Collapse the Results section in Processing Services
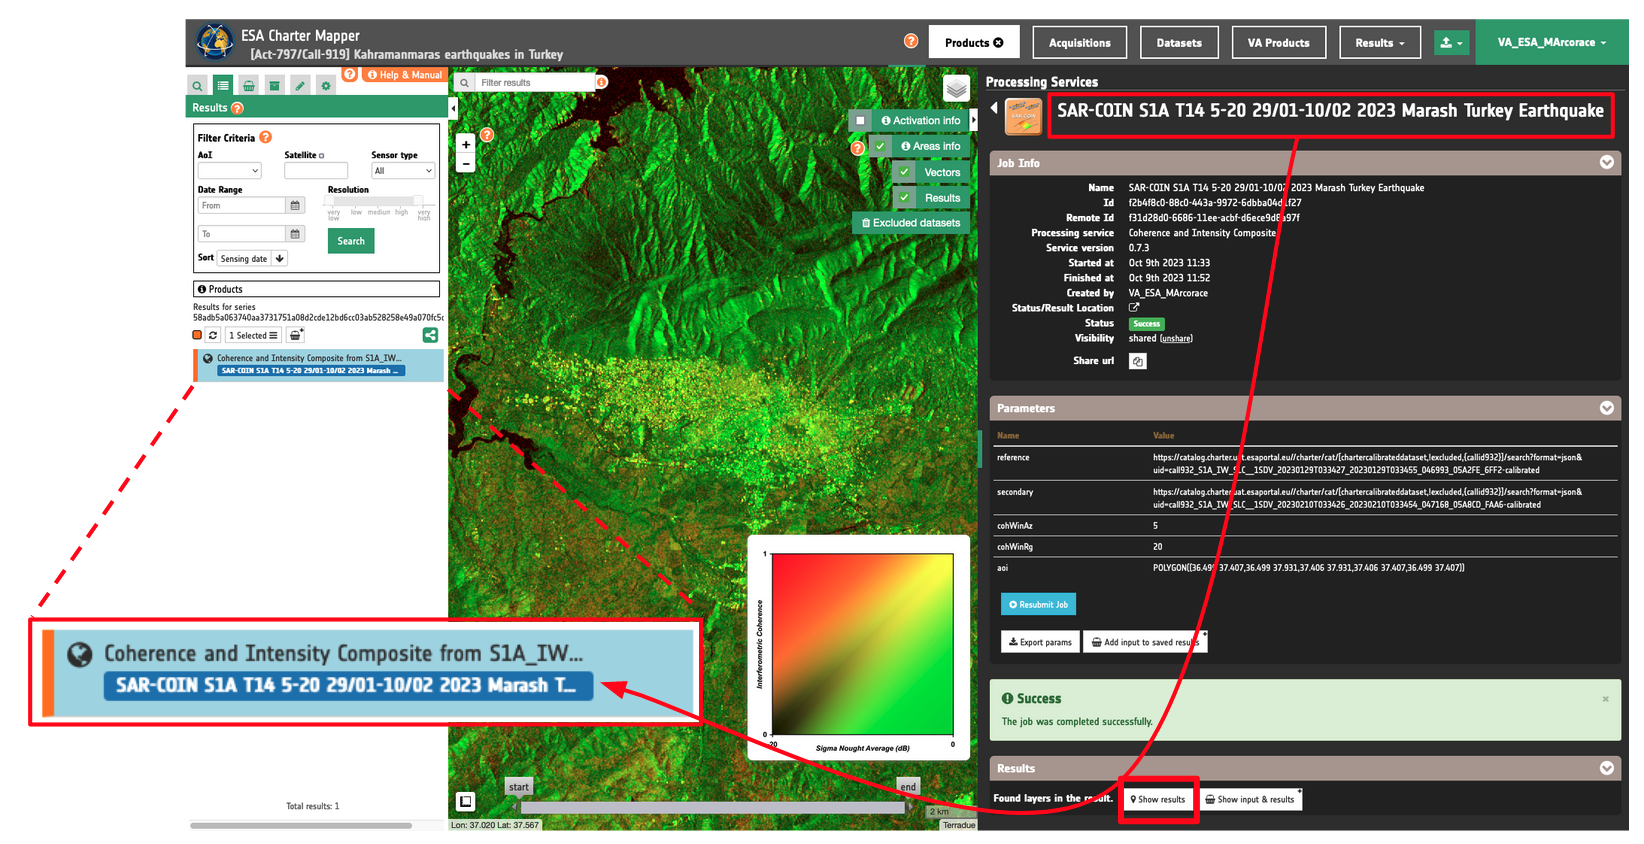This screenshot has height=844, width=1644. coord(1607,768)
